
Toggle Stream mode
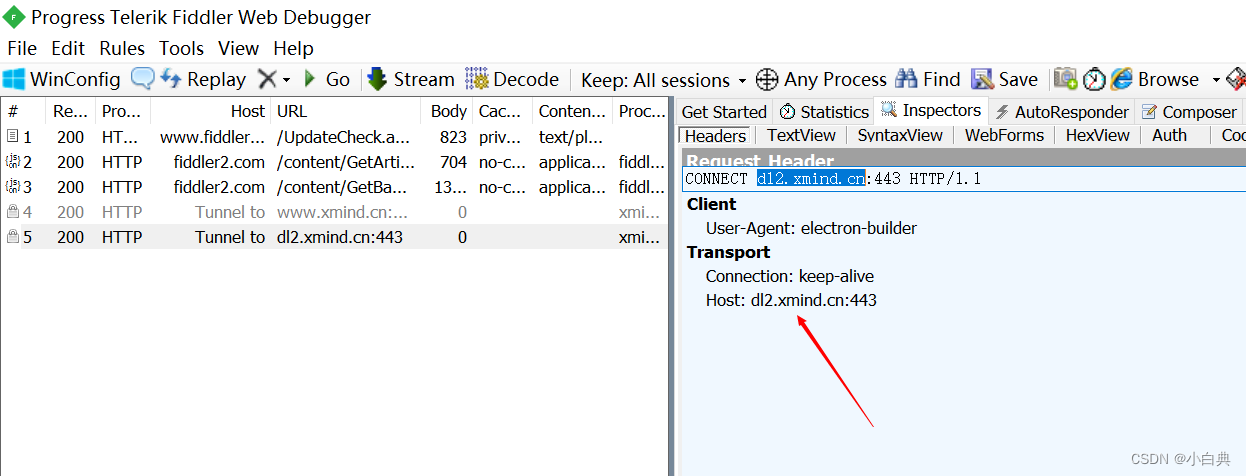click(x=411, y=79)
